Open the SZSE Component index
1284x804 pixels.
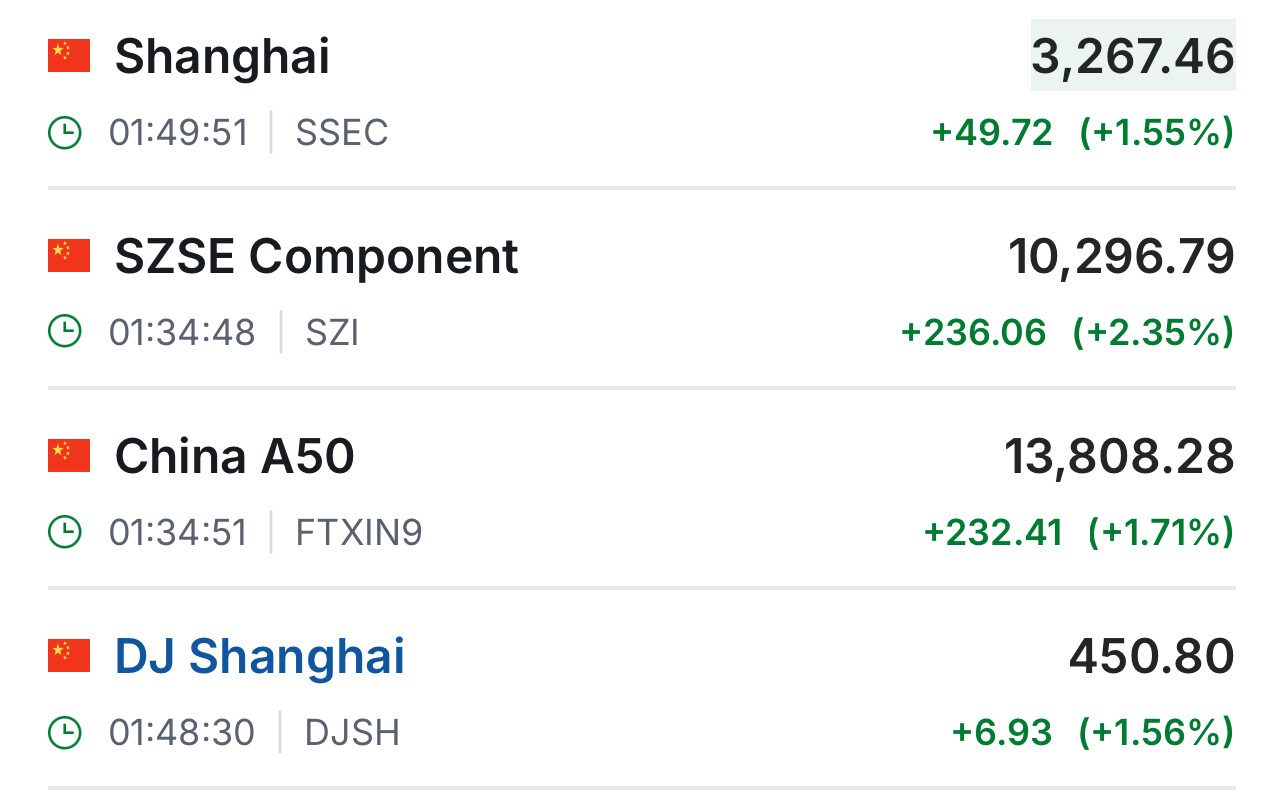(316, 256)
